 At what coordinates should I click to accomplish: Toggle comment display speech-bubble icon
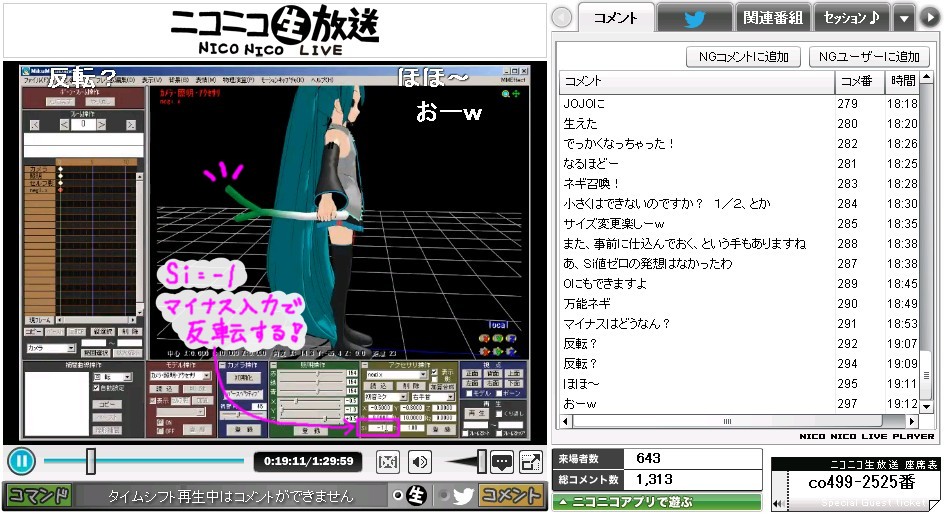click(x=502, y=462)
